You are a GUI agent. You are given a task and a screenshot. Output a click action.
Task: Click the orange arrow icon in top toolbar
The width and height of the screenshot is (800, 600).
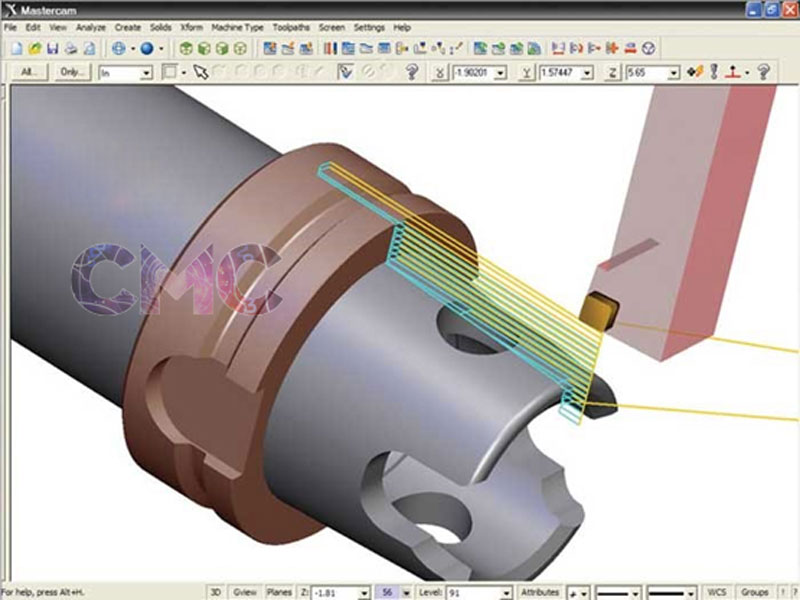[612, 48]
